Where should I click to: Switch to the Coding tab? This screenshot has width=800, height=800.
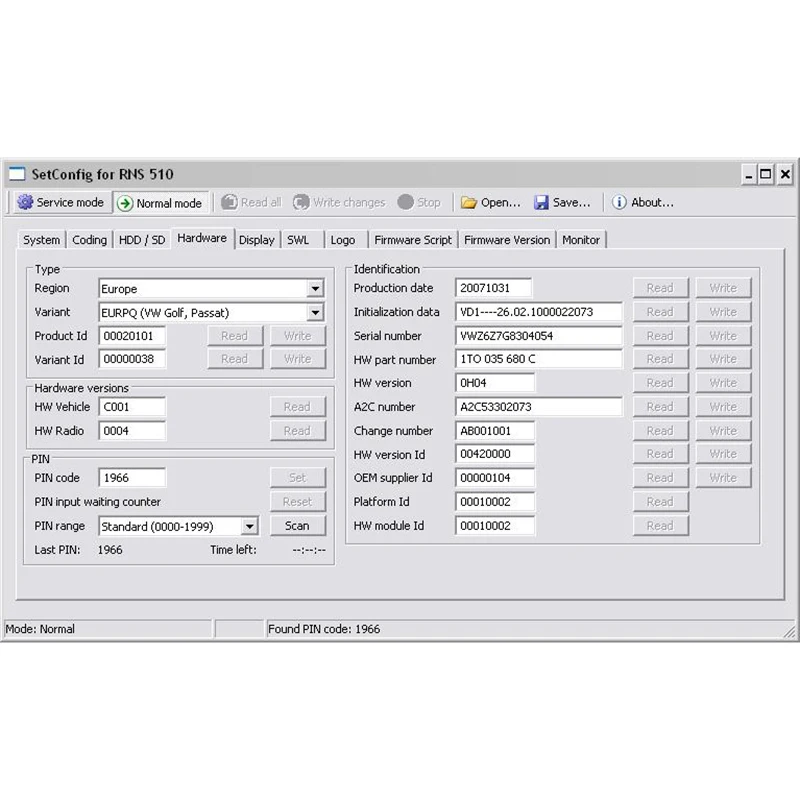[x=89, y=239]
